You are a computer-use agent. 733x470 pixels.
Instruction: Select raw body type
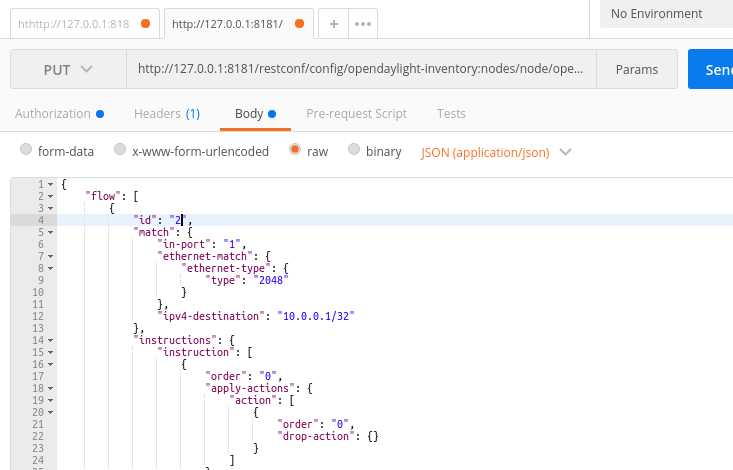[x=295, y=150]
